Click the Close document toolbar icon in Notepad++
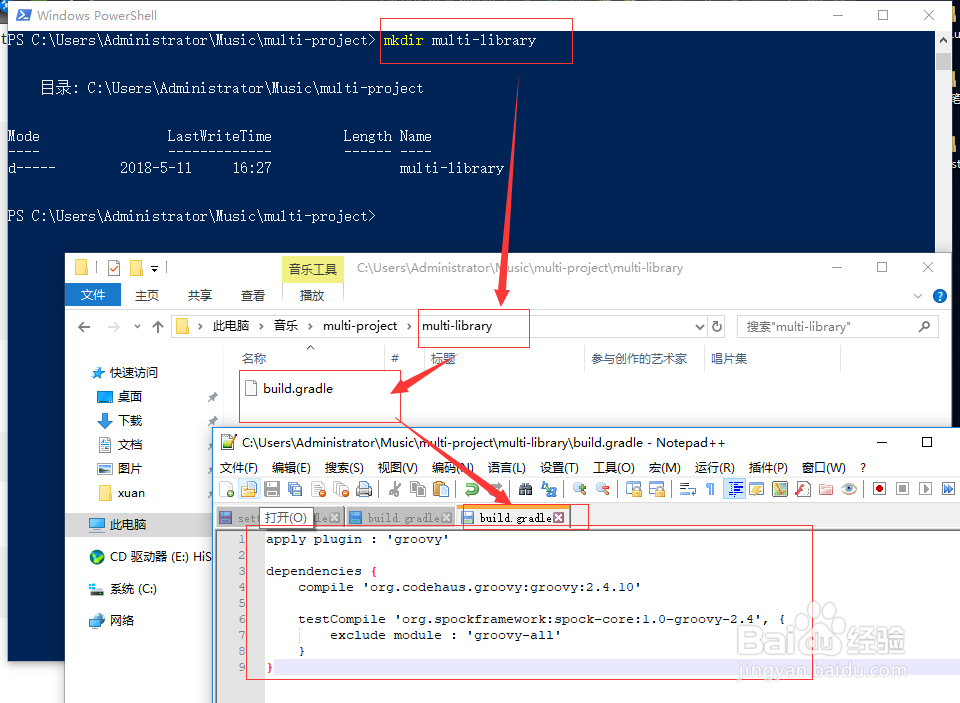 pos(318,489)
